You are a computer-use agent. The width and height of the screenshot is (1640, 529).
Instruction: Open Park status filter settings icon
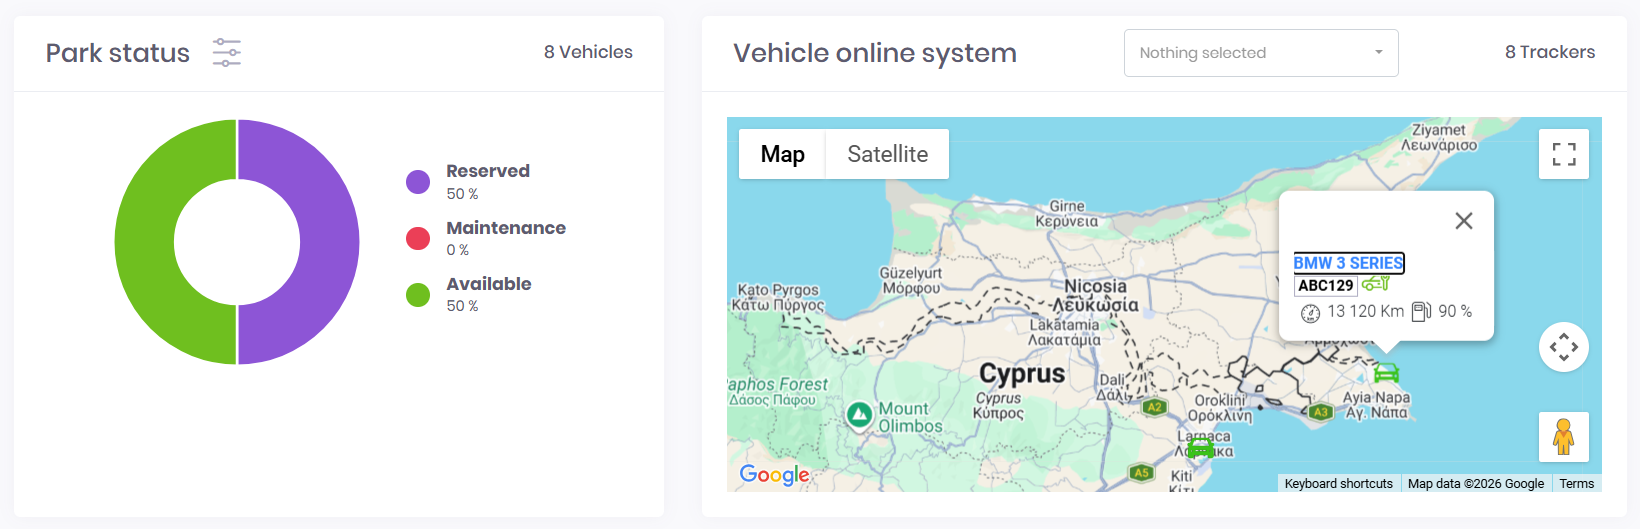click(x=227, y=52)
